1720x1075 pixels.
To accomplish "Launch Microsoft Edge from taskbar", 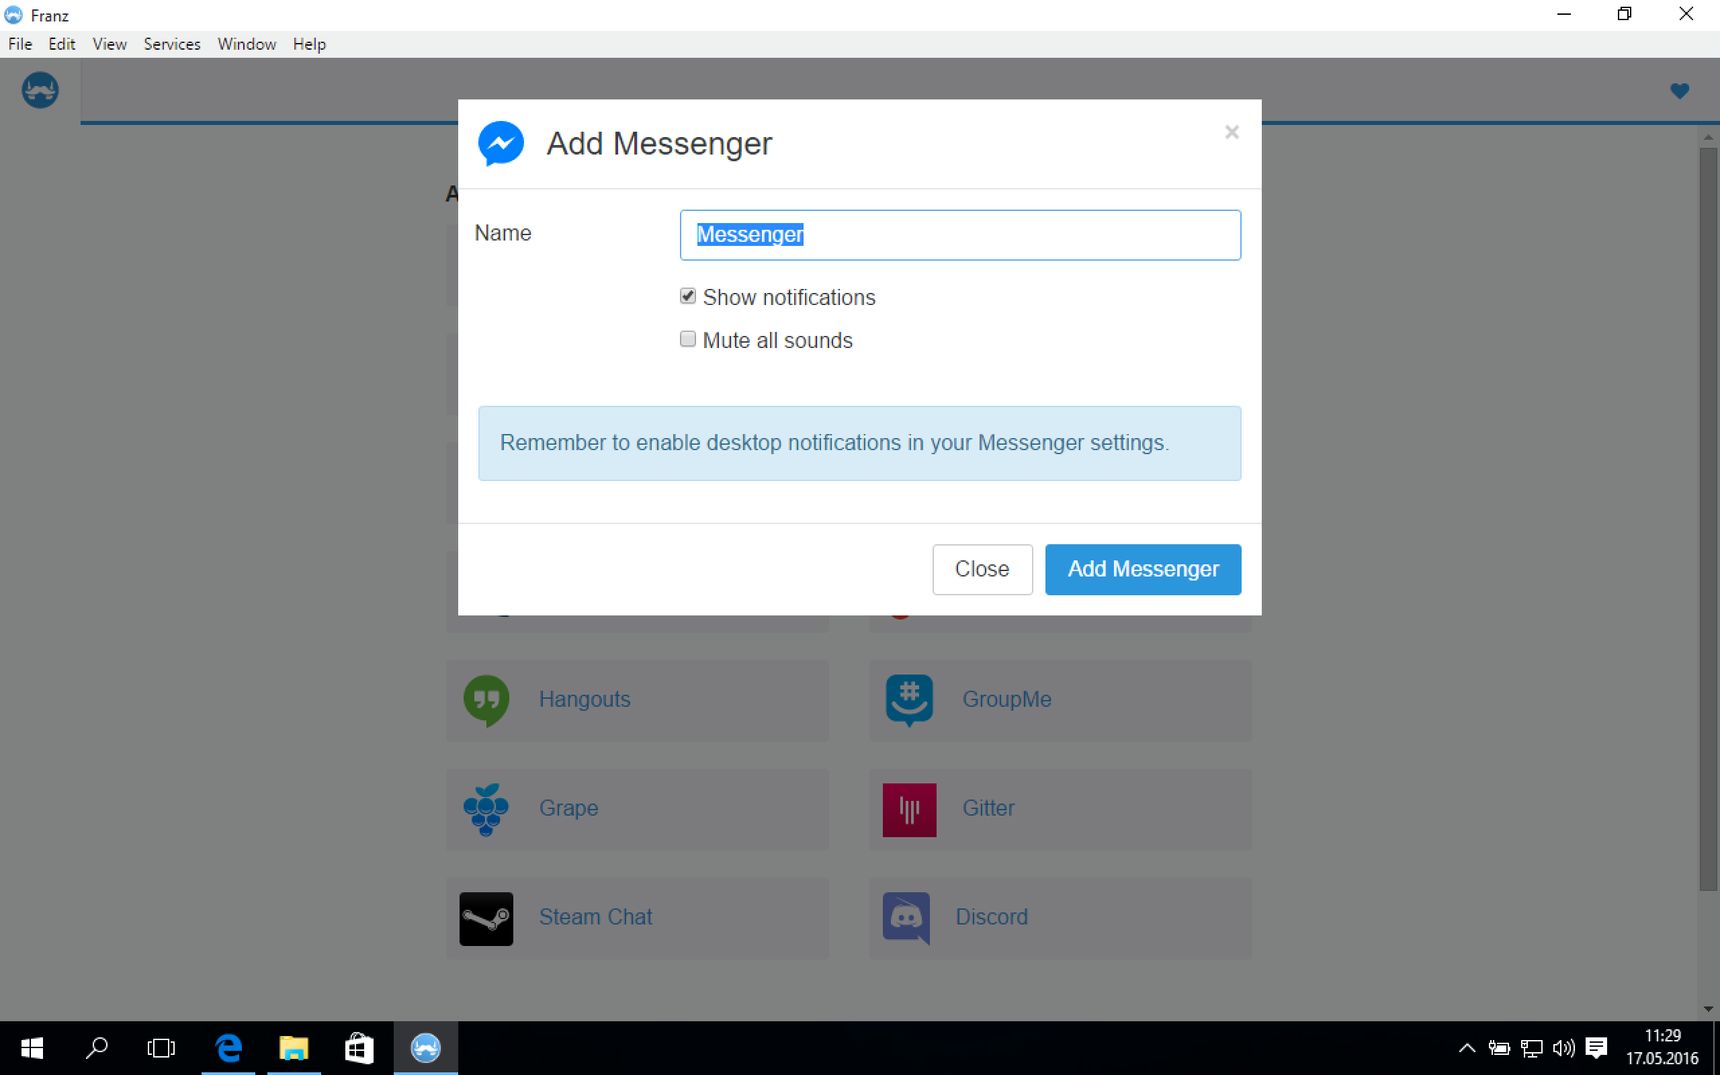I will pyautogui.click(x=229, y=1048).
